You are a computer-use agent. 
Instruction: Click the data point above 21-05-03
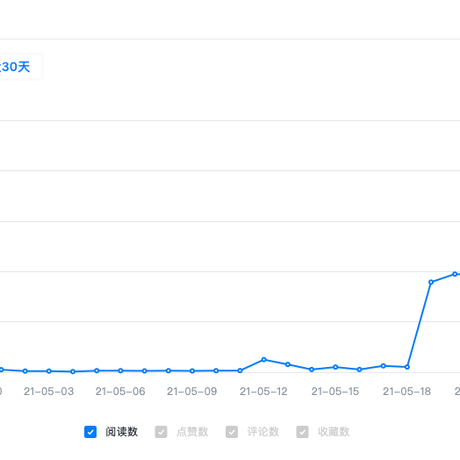(49, 371)
